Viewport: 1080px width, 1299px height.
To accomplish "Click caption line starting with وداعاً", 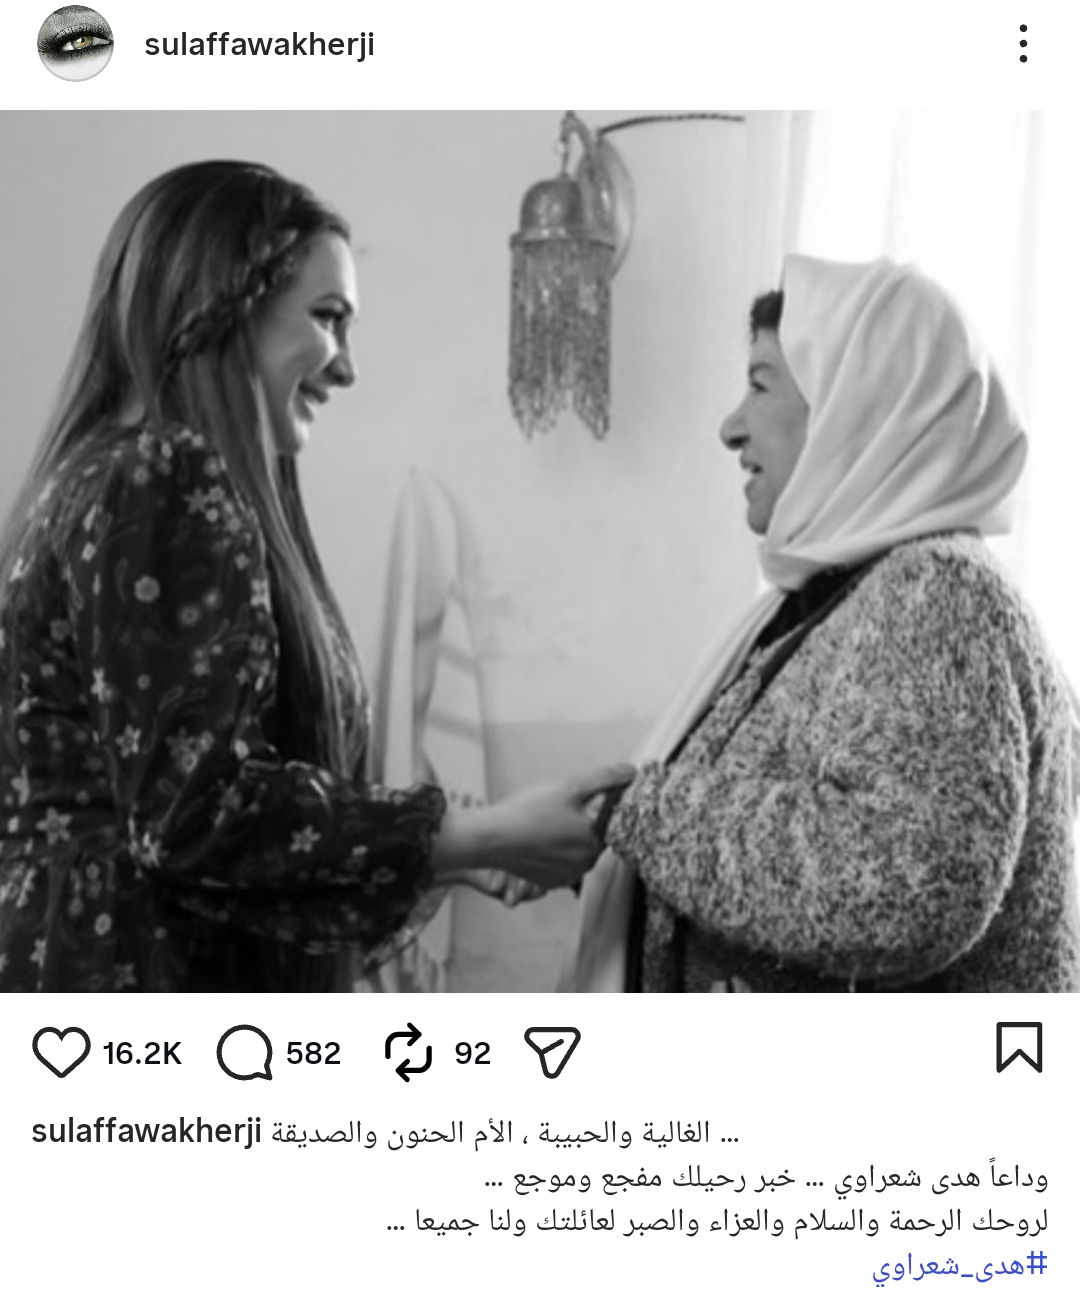I will 765,1178.
